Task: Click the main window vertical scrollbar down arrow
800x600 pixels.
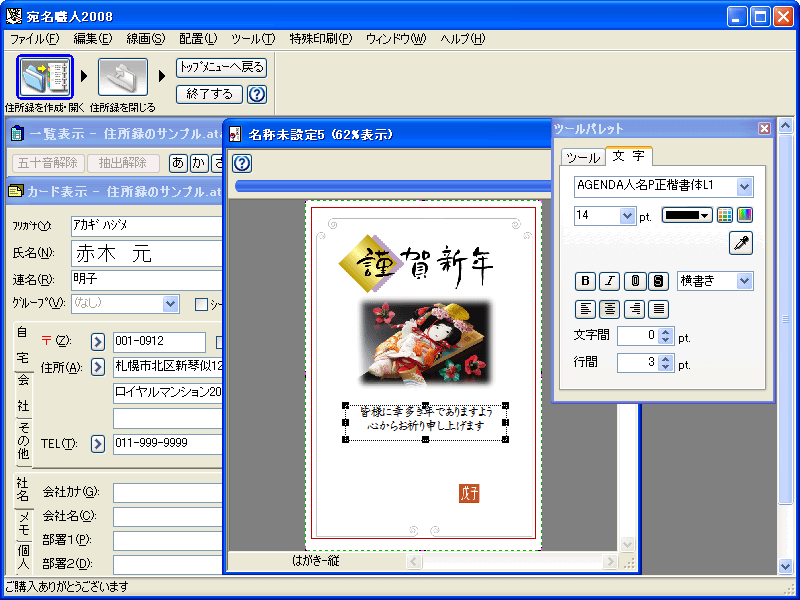Action: pyautogui.click(x=785, y=565)
